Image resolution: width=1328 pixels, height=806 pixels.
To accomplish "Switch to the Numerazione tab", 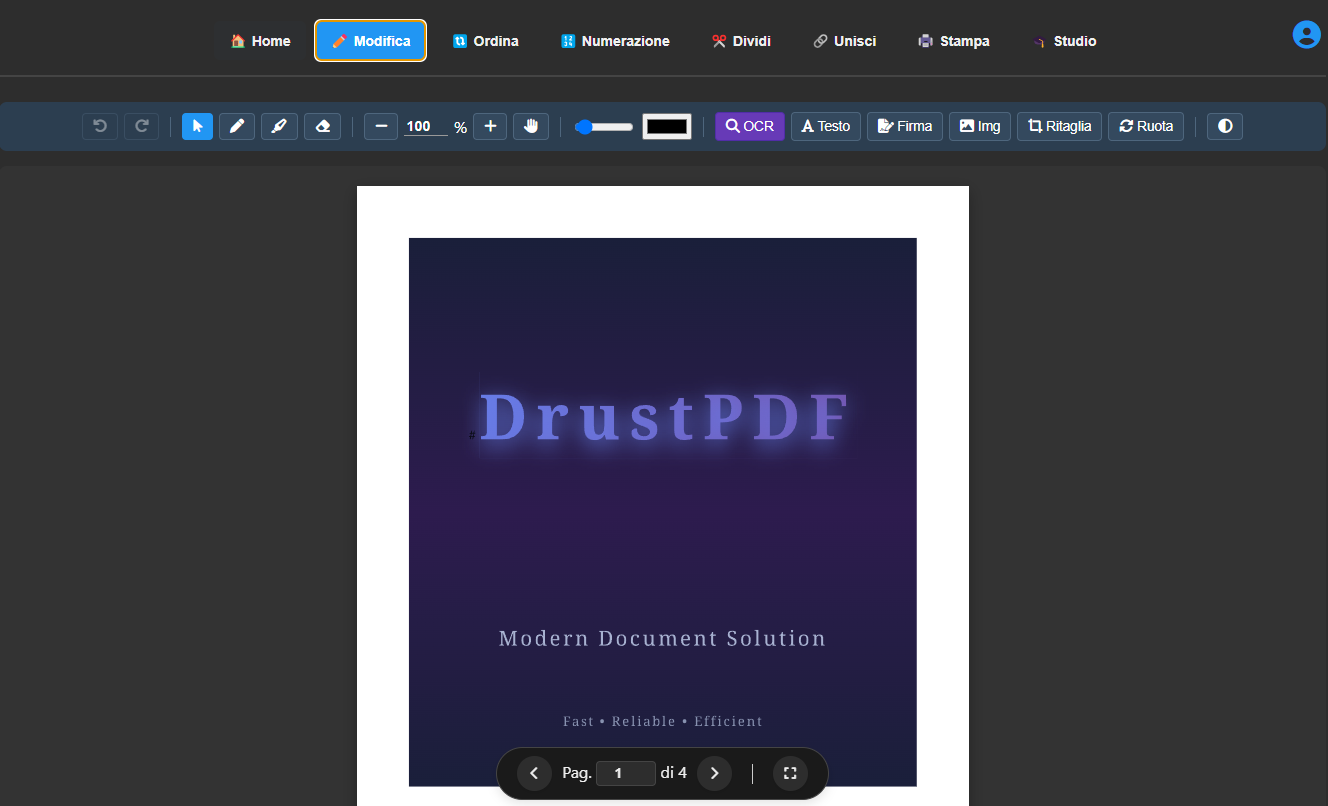I will click(x=615, y=41).
